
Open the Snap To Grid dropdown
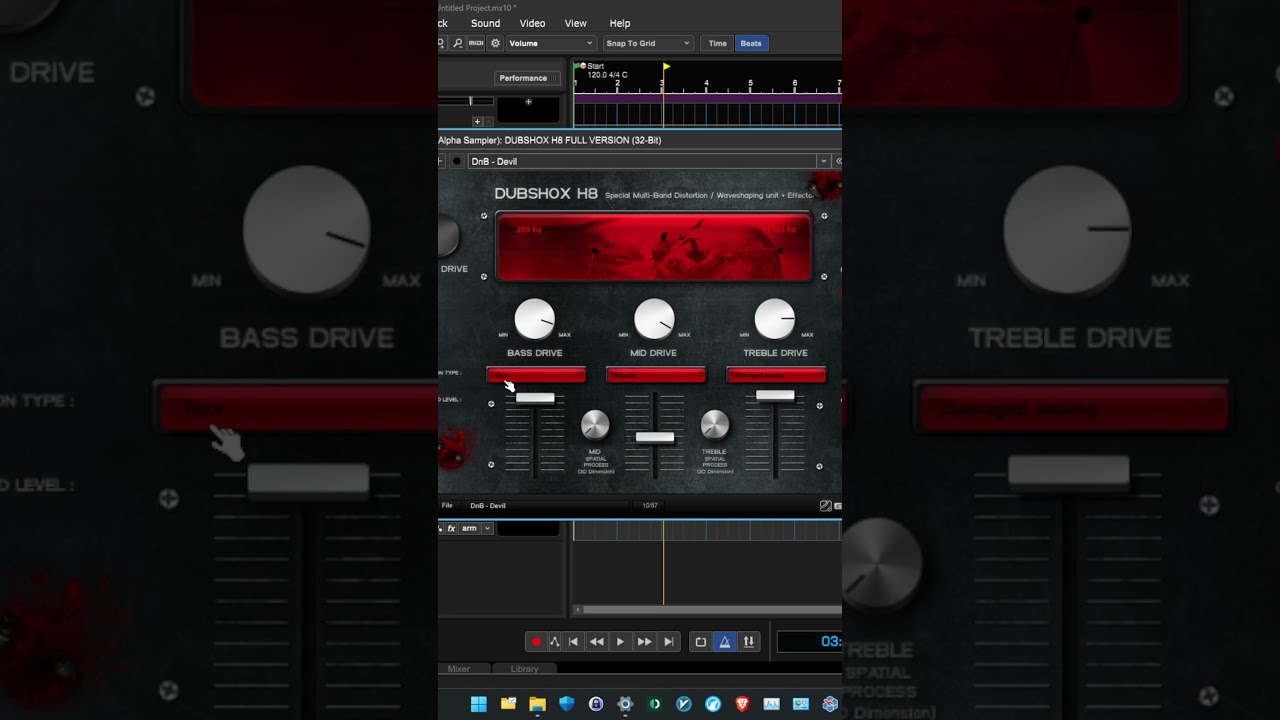point(648,43)
